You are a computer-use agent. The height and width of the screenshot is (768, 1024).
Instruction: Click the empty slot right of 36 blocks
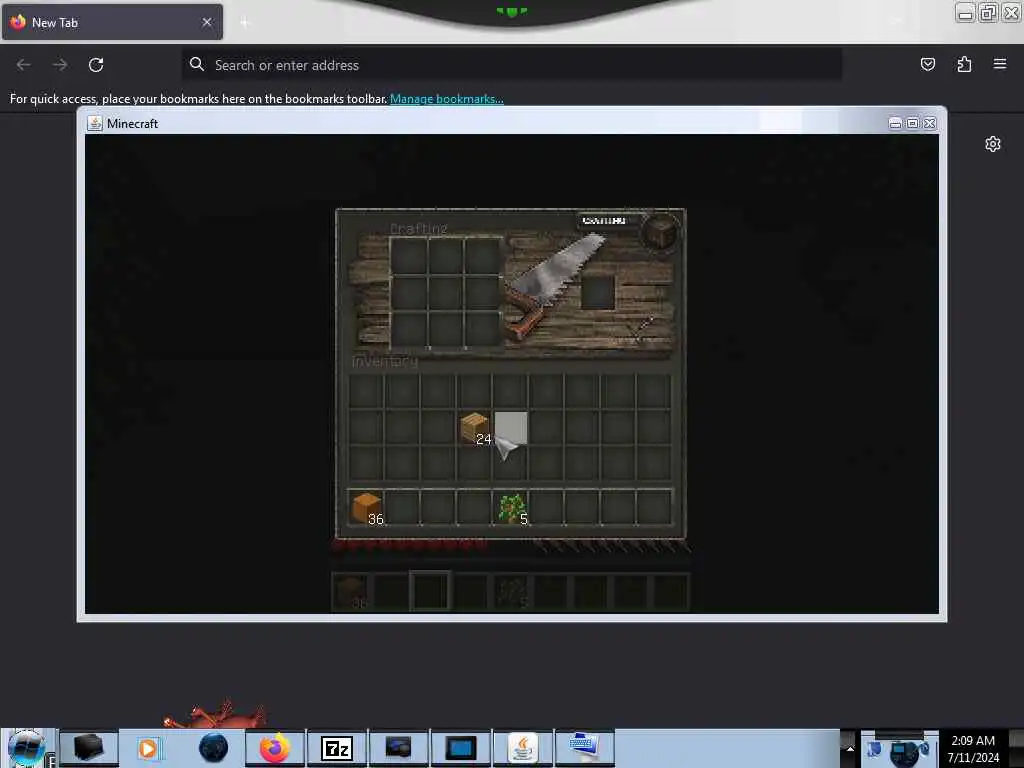click(x=402, y=508)
